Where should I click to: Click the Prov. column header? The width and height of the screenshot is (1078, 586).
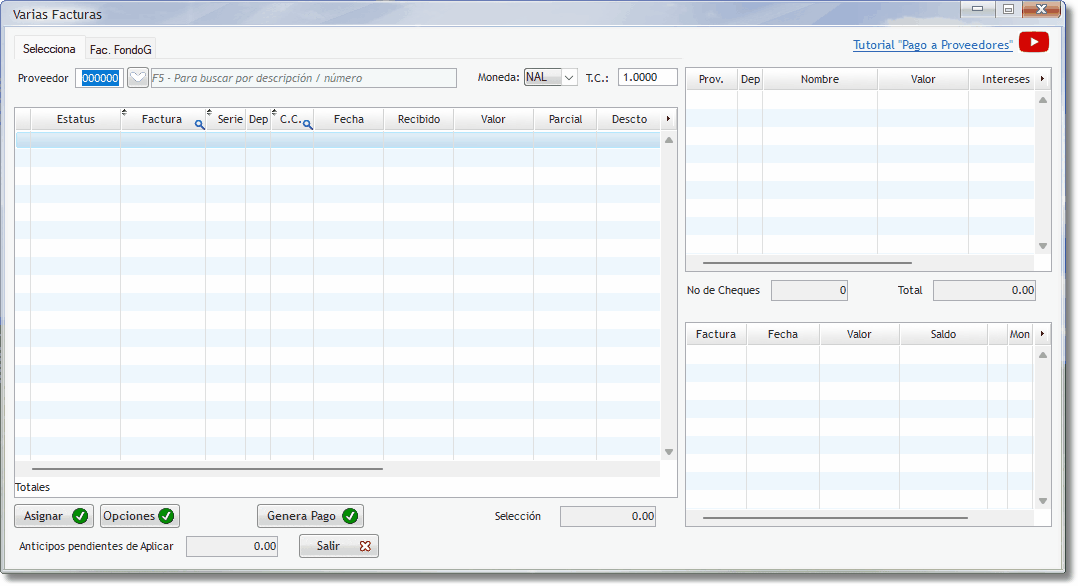[x=711, y=79]
